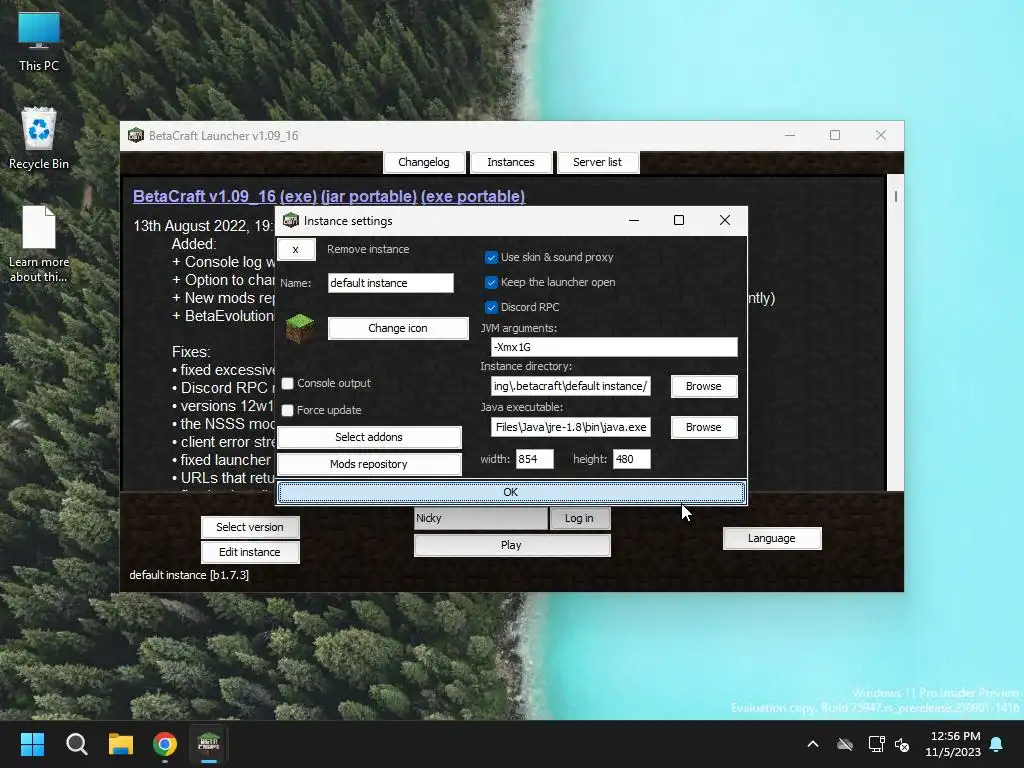The image size is (1024, 768).
Task: Toggle Use skin & sound proxy checkbox
Action: pos(491,257)
